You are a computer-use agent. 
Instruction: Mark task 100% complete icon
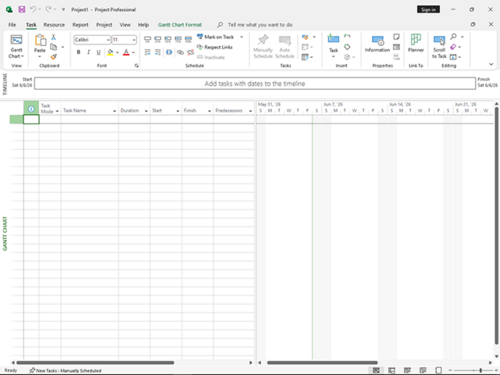pos(189,40)
